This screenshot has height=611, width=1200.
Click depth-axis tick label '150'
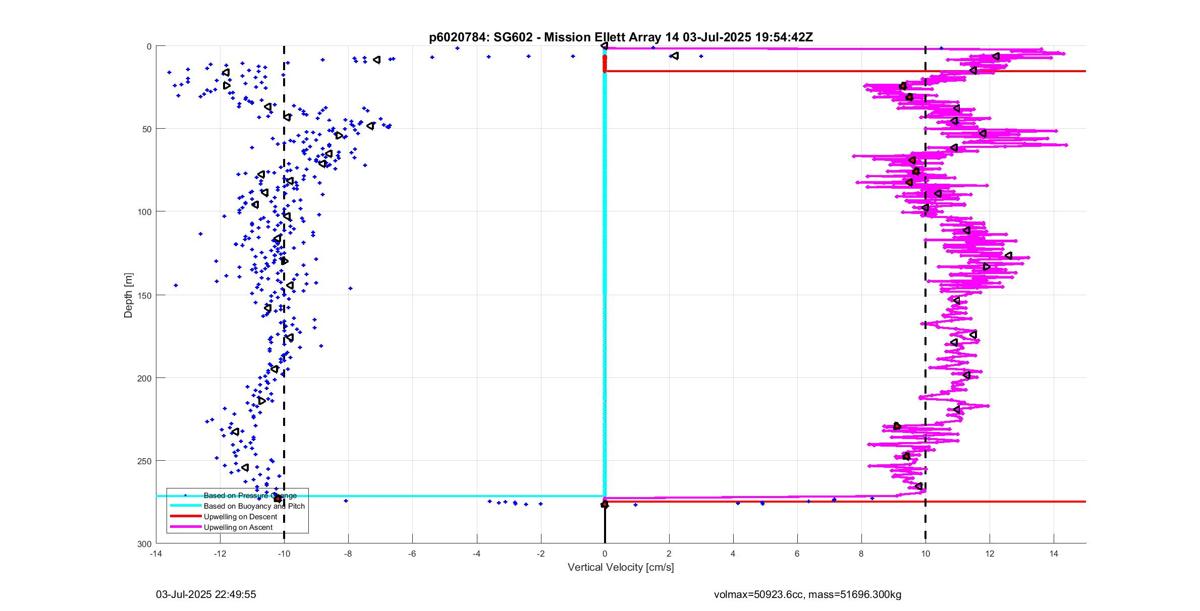pyautogui.click(x=144, y=295)
